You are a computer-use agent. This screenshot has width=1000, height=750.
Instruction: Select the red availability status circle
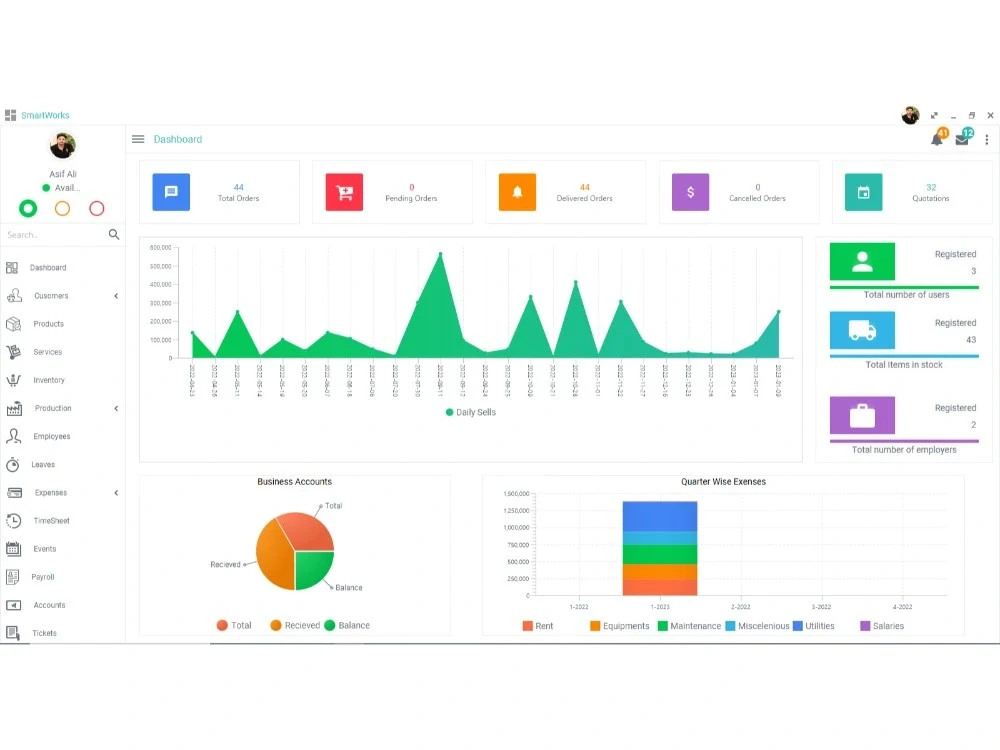(x=96, y=208)
